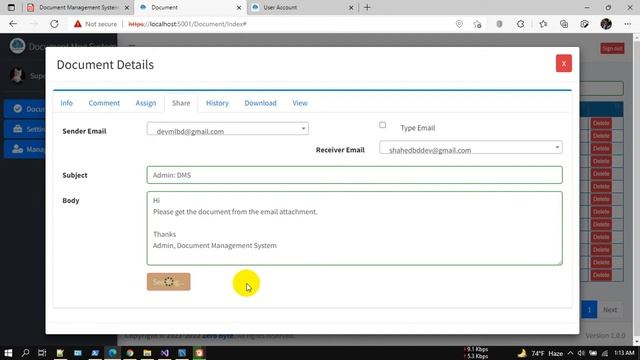Click the sidebar application logo
The image size is (640, 360).
17,46
